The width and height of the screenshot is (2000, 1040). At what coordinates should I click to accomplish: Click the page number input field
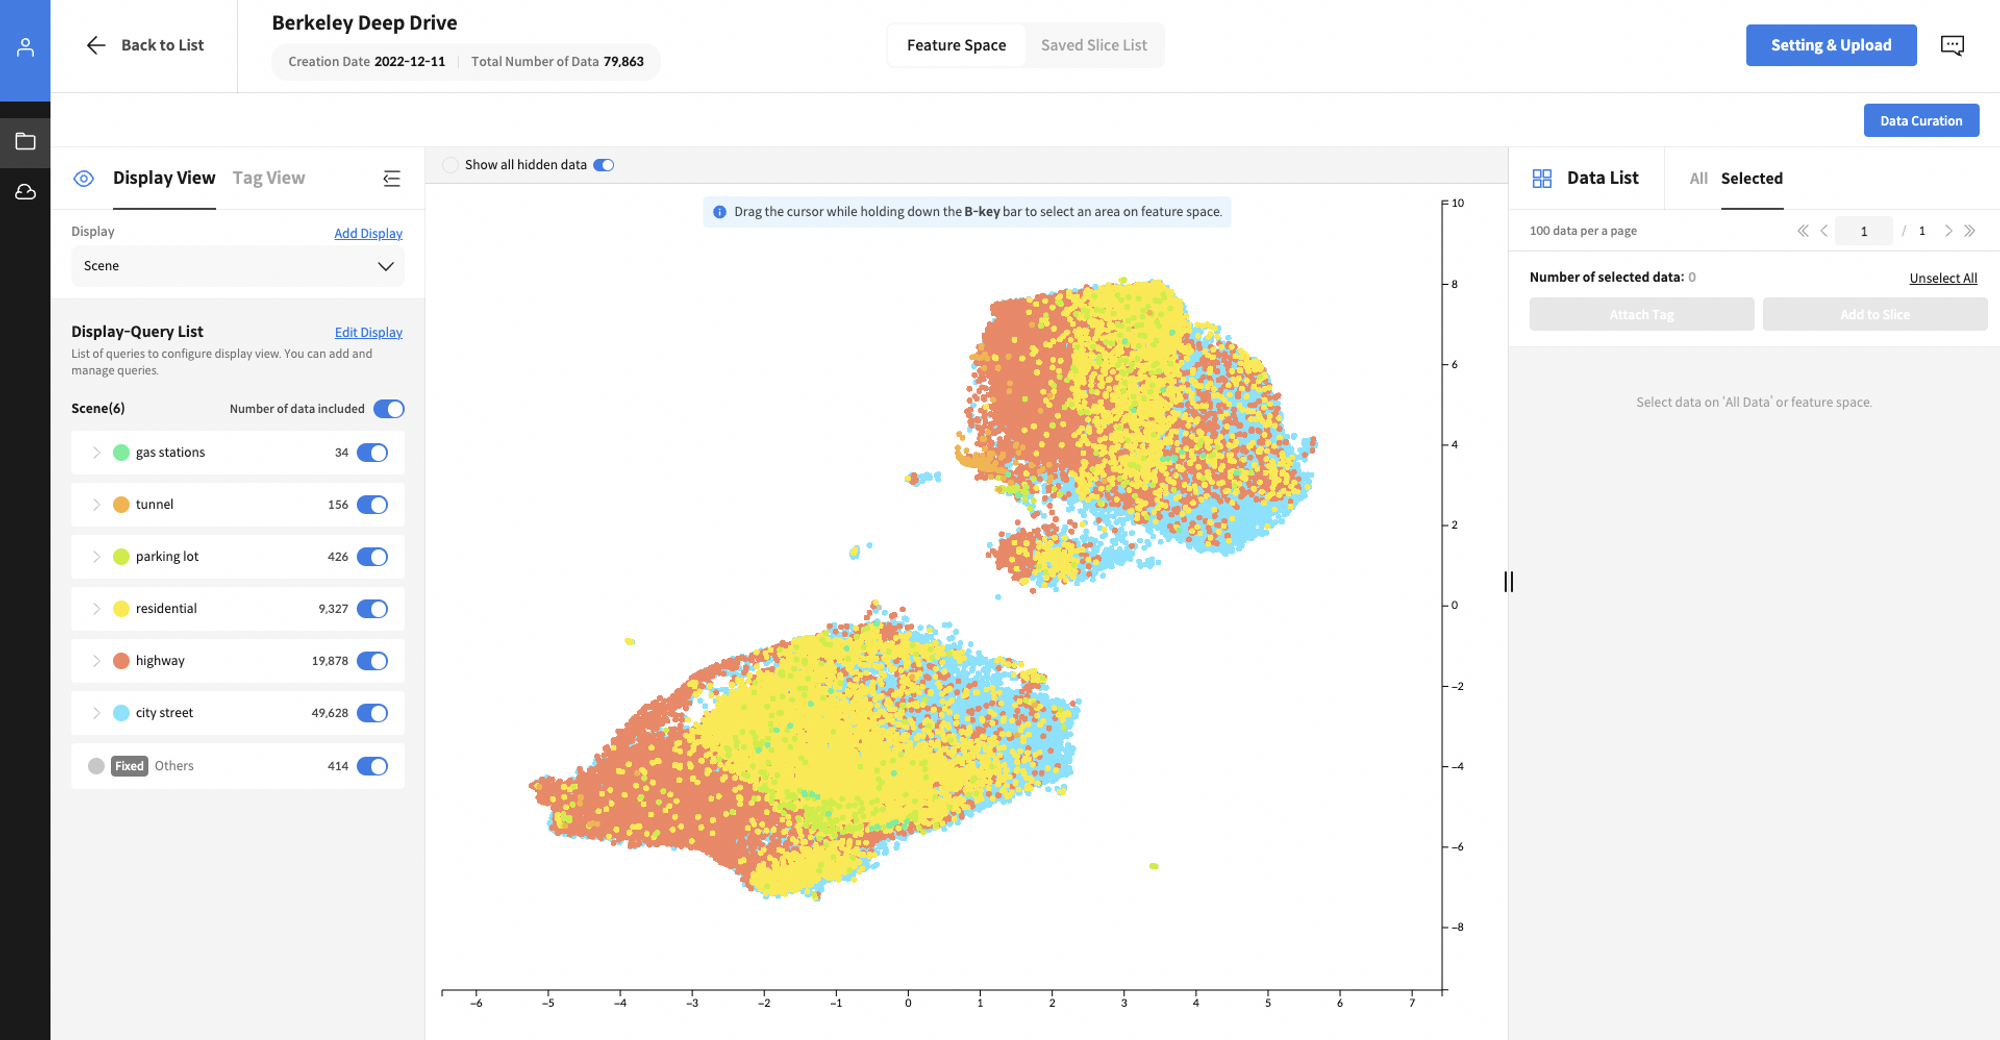click(x=1863, y=231)
